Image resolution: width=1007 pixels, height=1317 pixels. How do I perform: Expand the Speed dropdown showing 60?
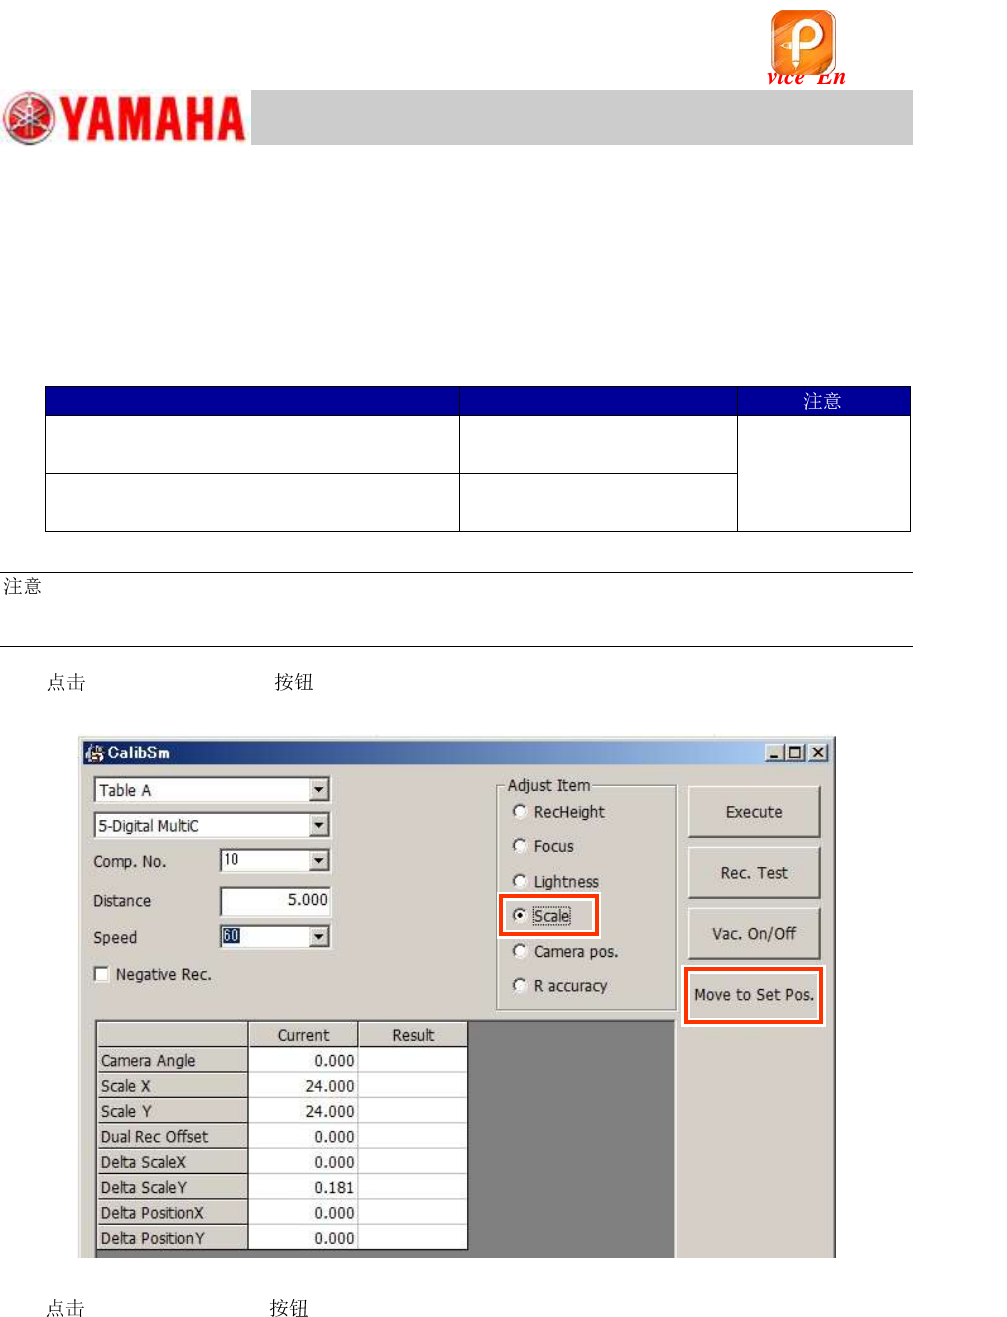[319, 936]
